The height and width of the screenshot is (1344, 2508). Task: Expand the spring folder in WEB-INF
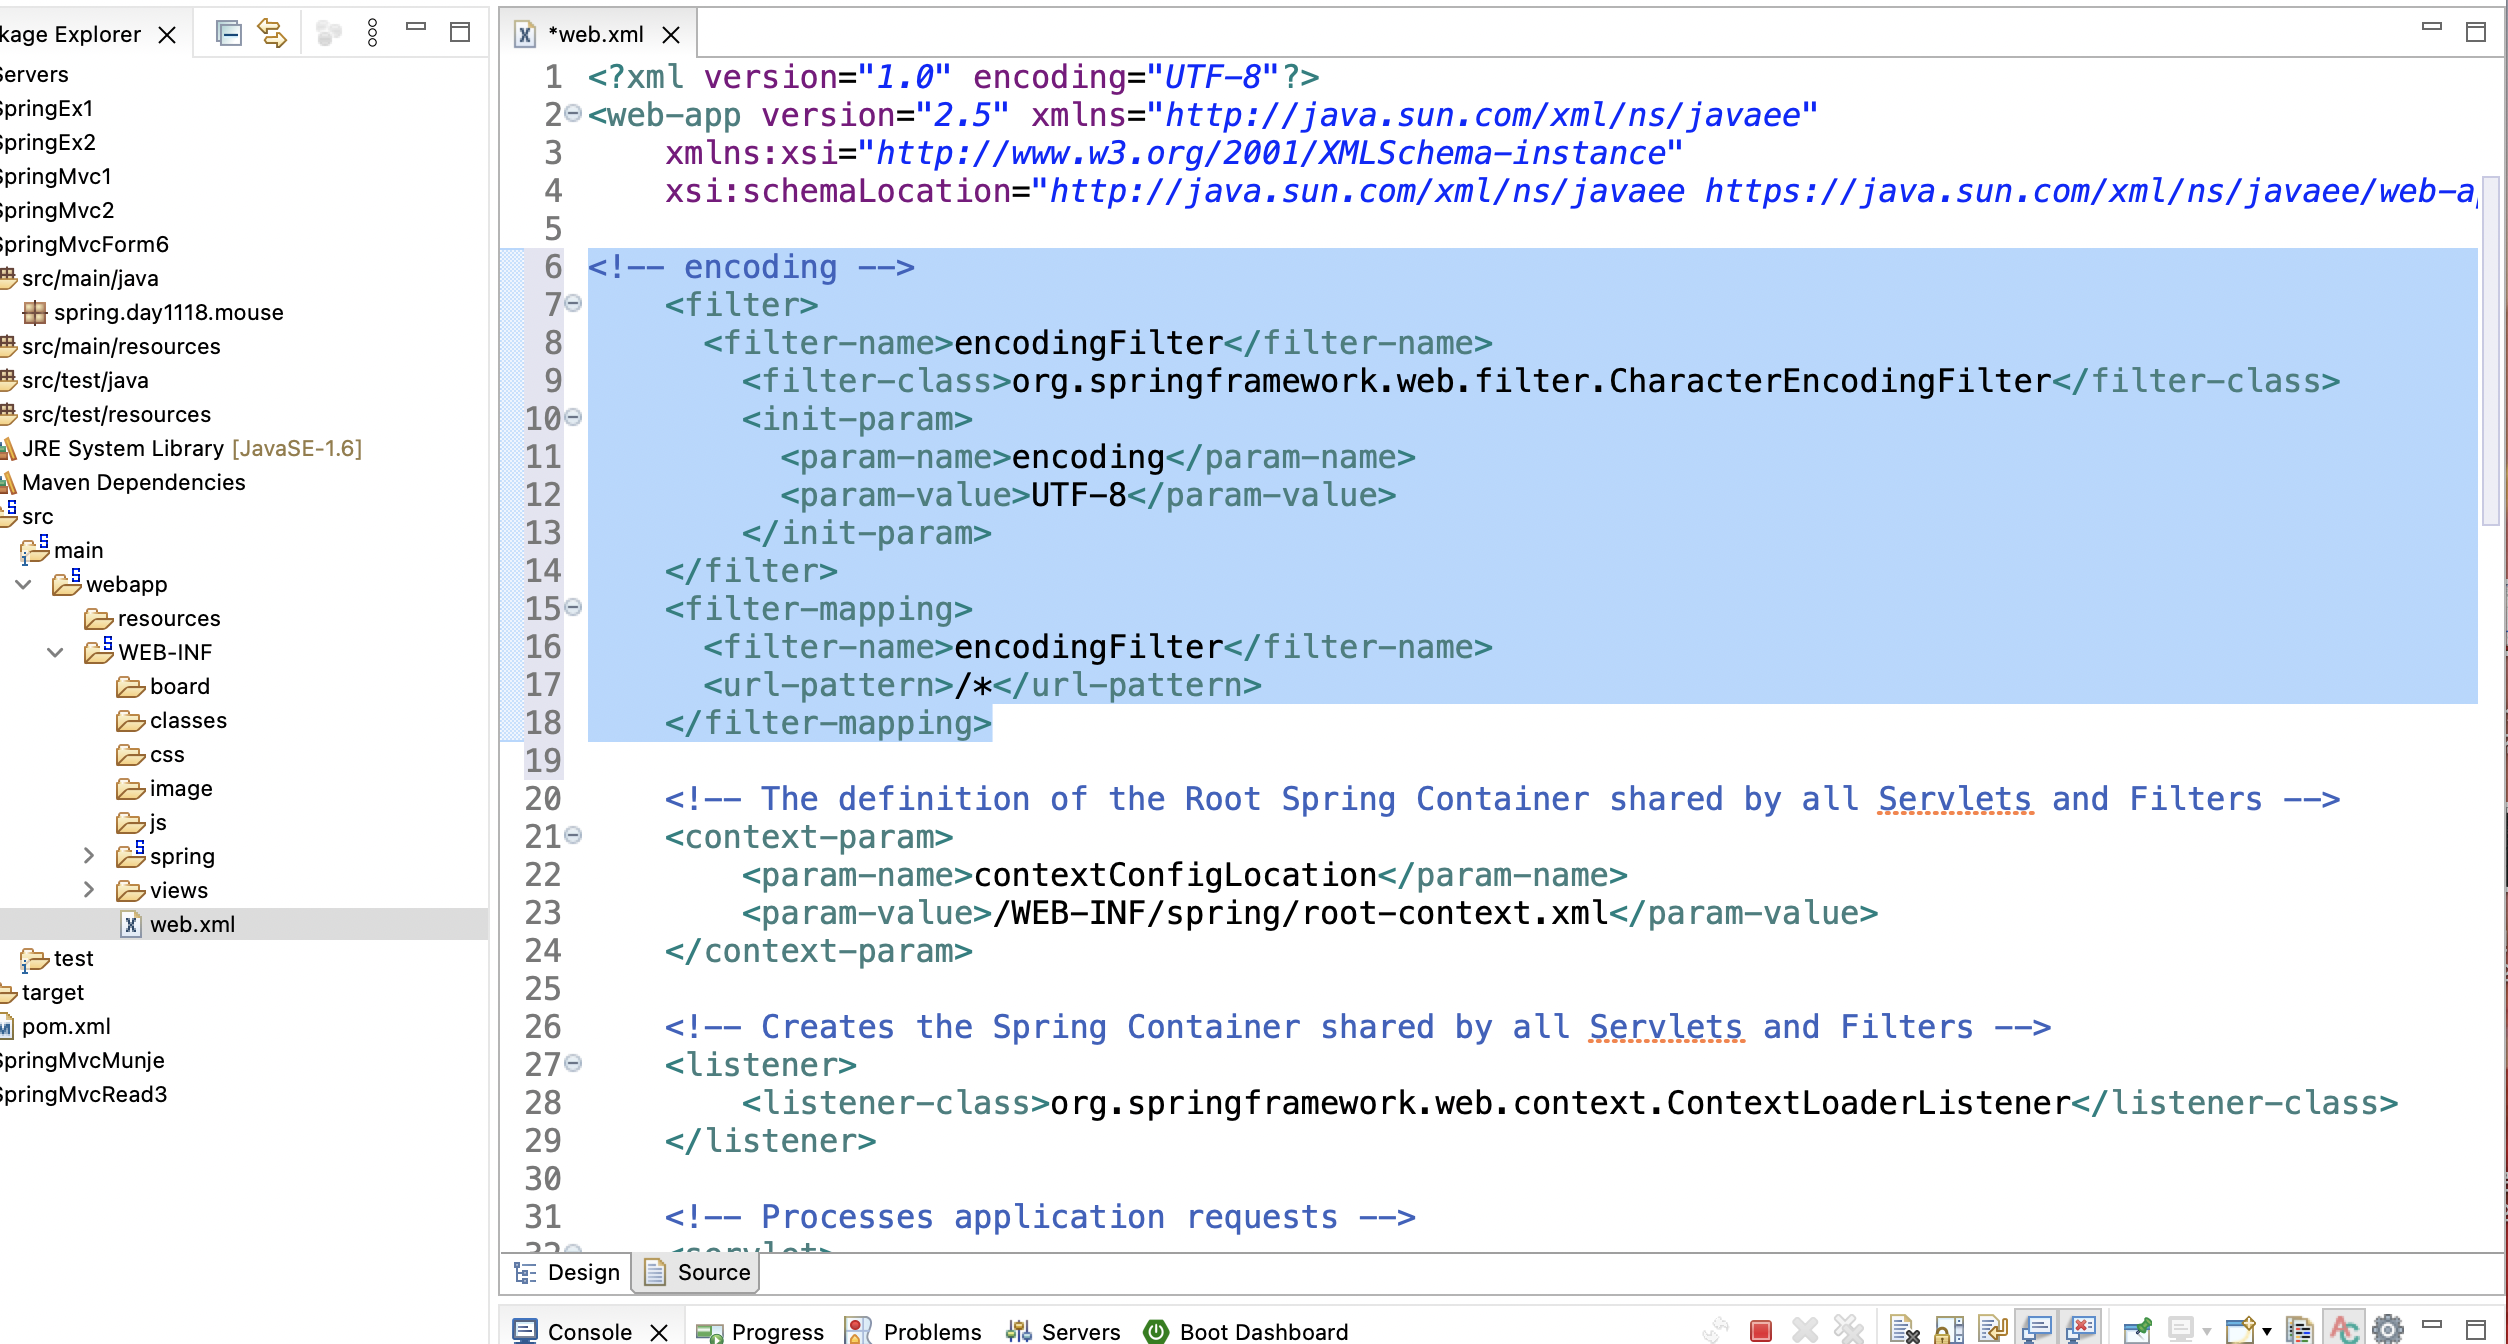[89, 856]
